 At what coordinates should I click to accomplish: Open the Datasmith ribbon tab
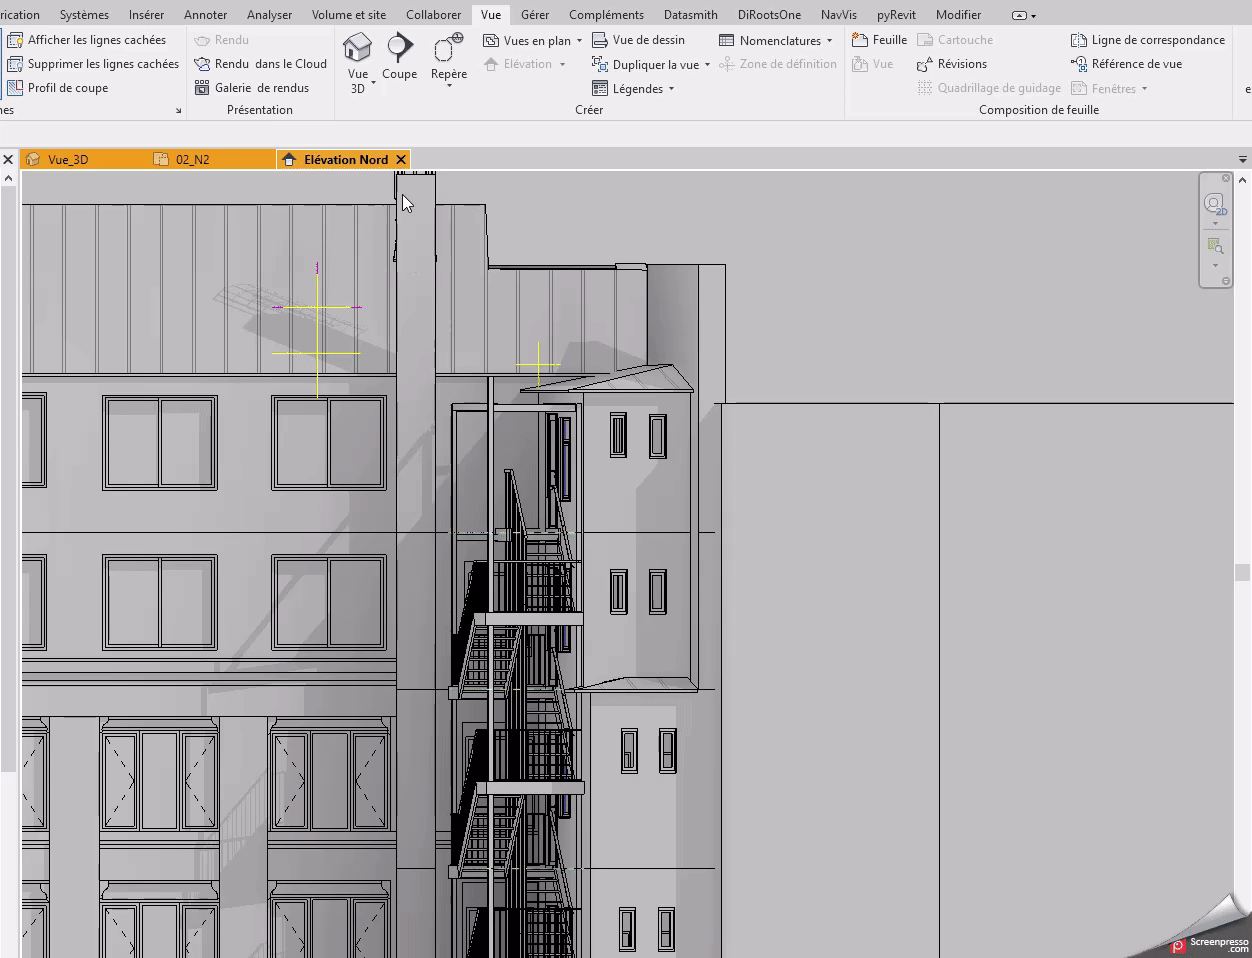pyautogui.click(x=690, y=15)
